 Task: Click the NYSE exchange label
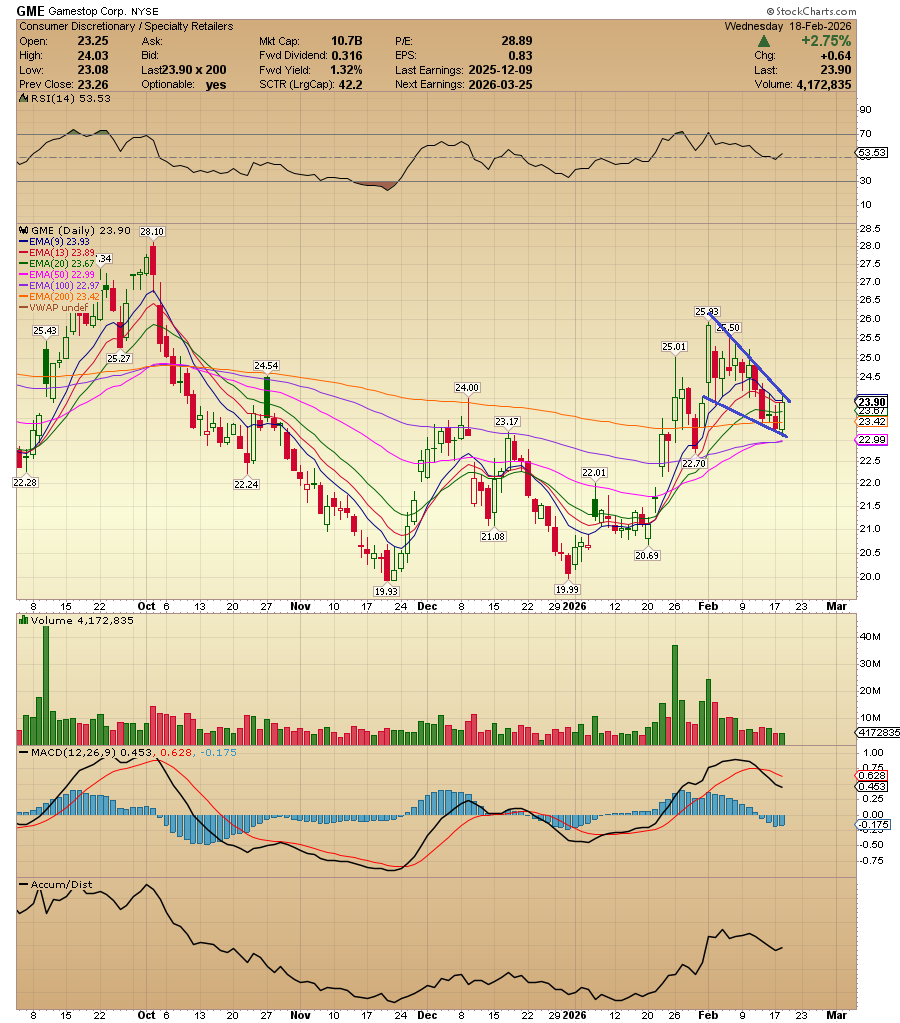point(145,12)
